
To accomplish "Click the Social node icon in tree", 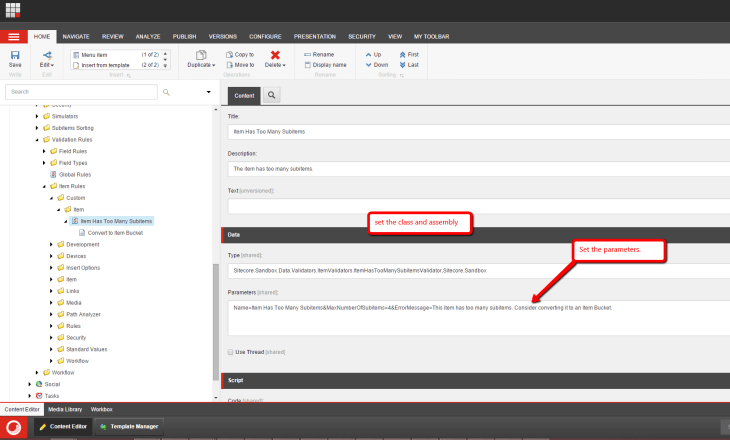I will [x=39, y=384].
